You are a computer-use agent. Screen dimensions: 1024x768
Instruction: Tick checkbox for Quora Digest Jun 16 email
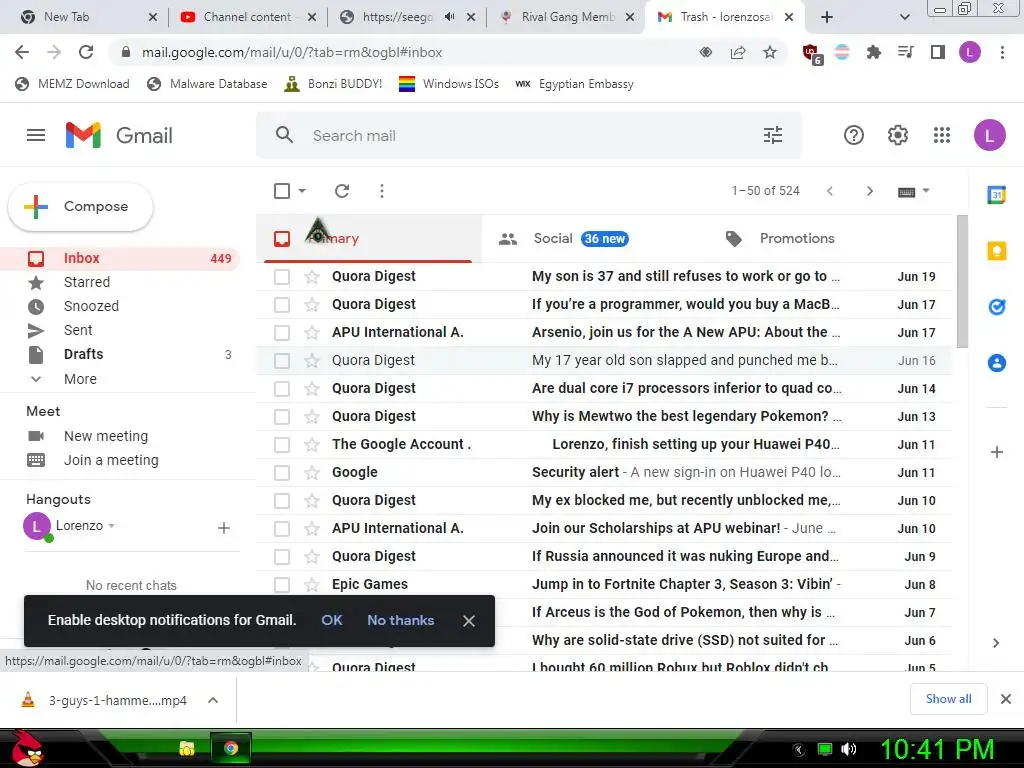282,361
